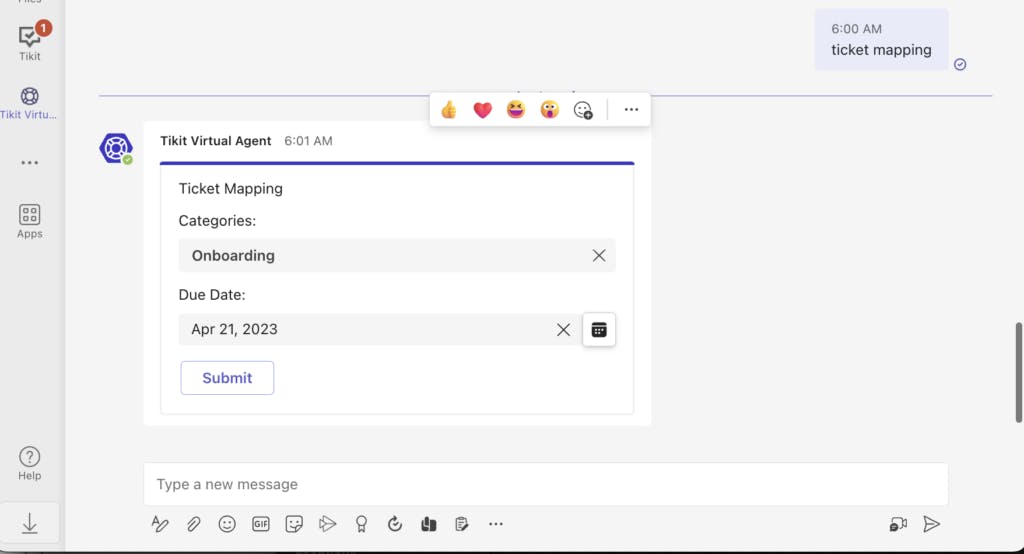React with red heart emoji

pyautogui.click(x=483, y=110)
